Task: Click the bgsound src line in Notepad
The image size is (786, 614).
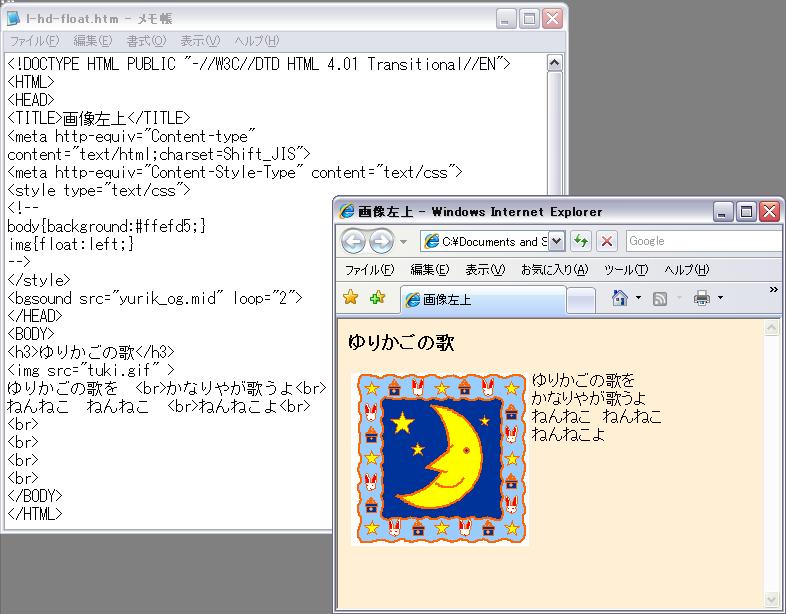Action: tap(155, 298)
